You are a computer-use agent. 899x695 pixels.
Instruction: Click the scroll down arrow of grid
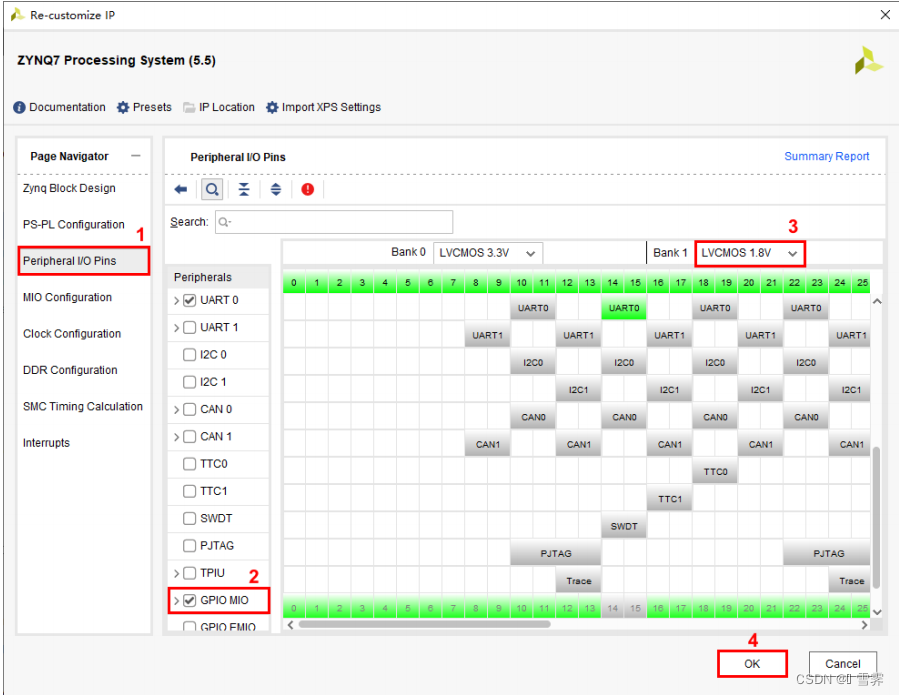coord(877,612)
